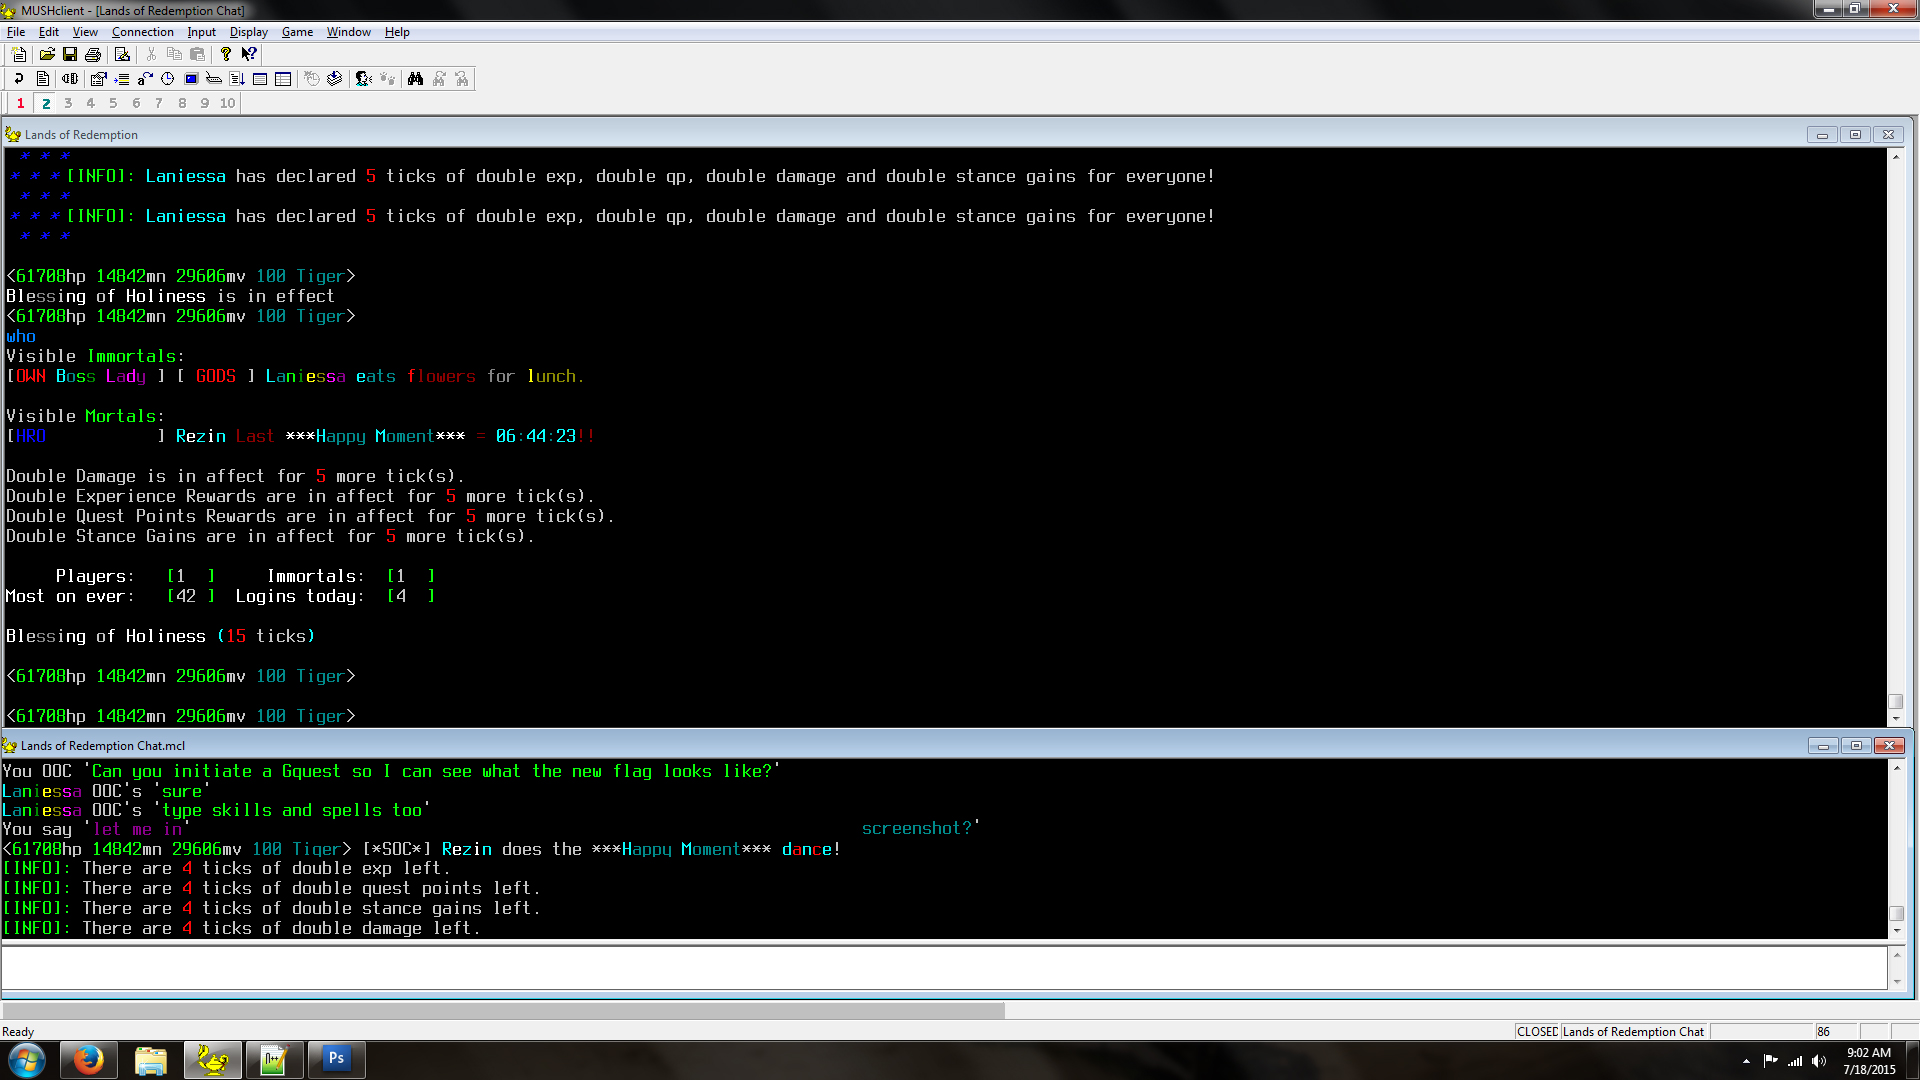Launch Firefox from the taskbar
This screenshot has width=1920, height=1080.
coord(89,1060)
